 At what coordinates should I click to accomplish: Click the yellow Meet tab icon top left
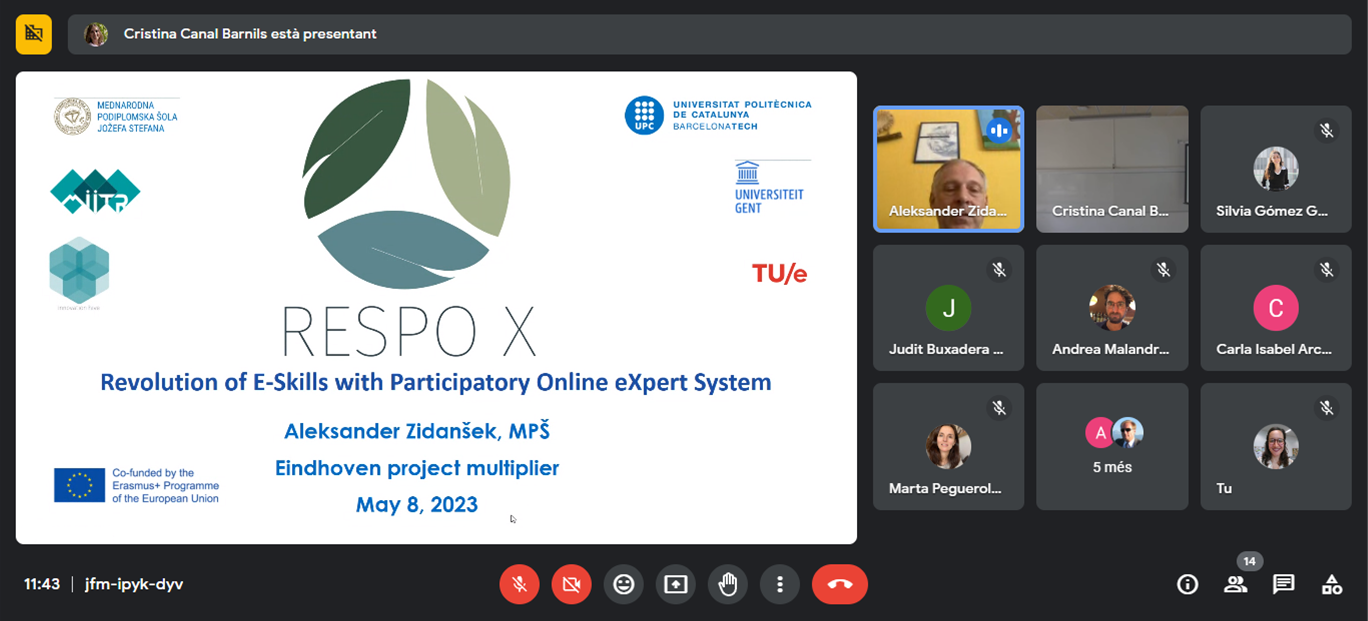(33, 33)
